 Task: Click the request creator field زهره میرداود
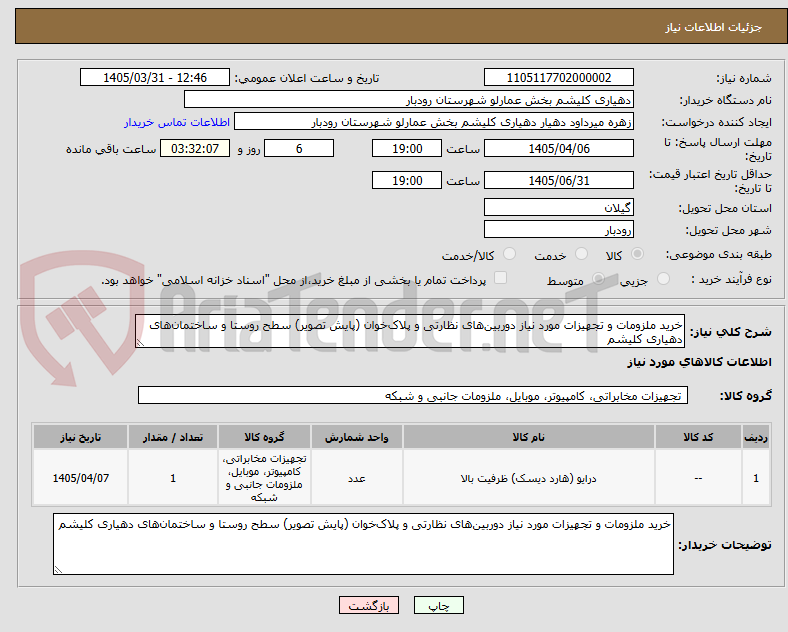pos(434,122)
